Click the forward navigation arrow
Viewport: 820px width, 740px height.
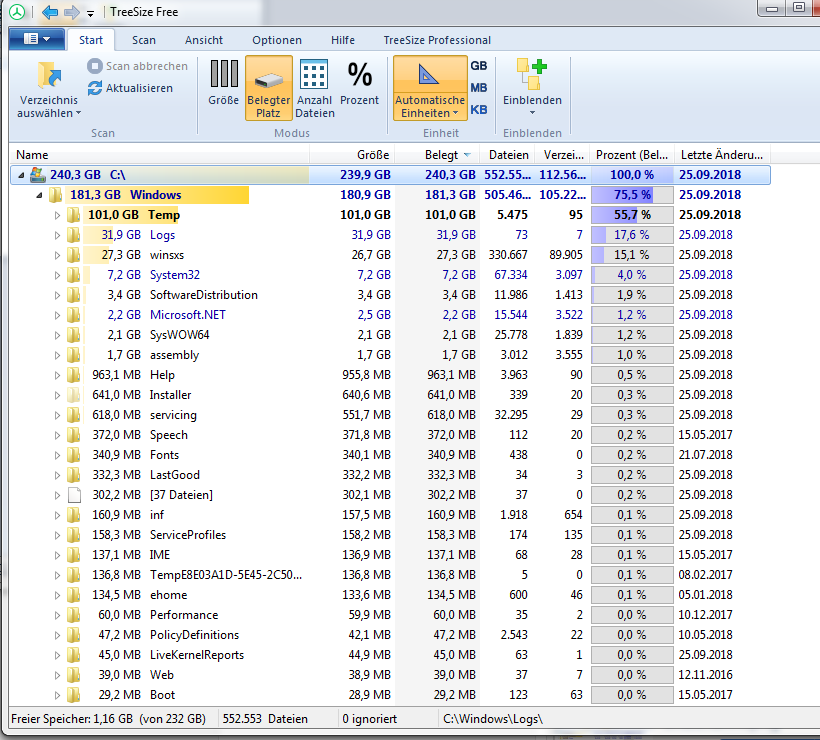(72, 12)
